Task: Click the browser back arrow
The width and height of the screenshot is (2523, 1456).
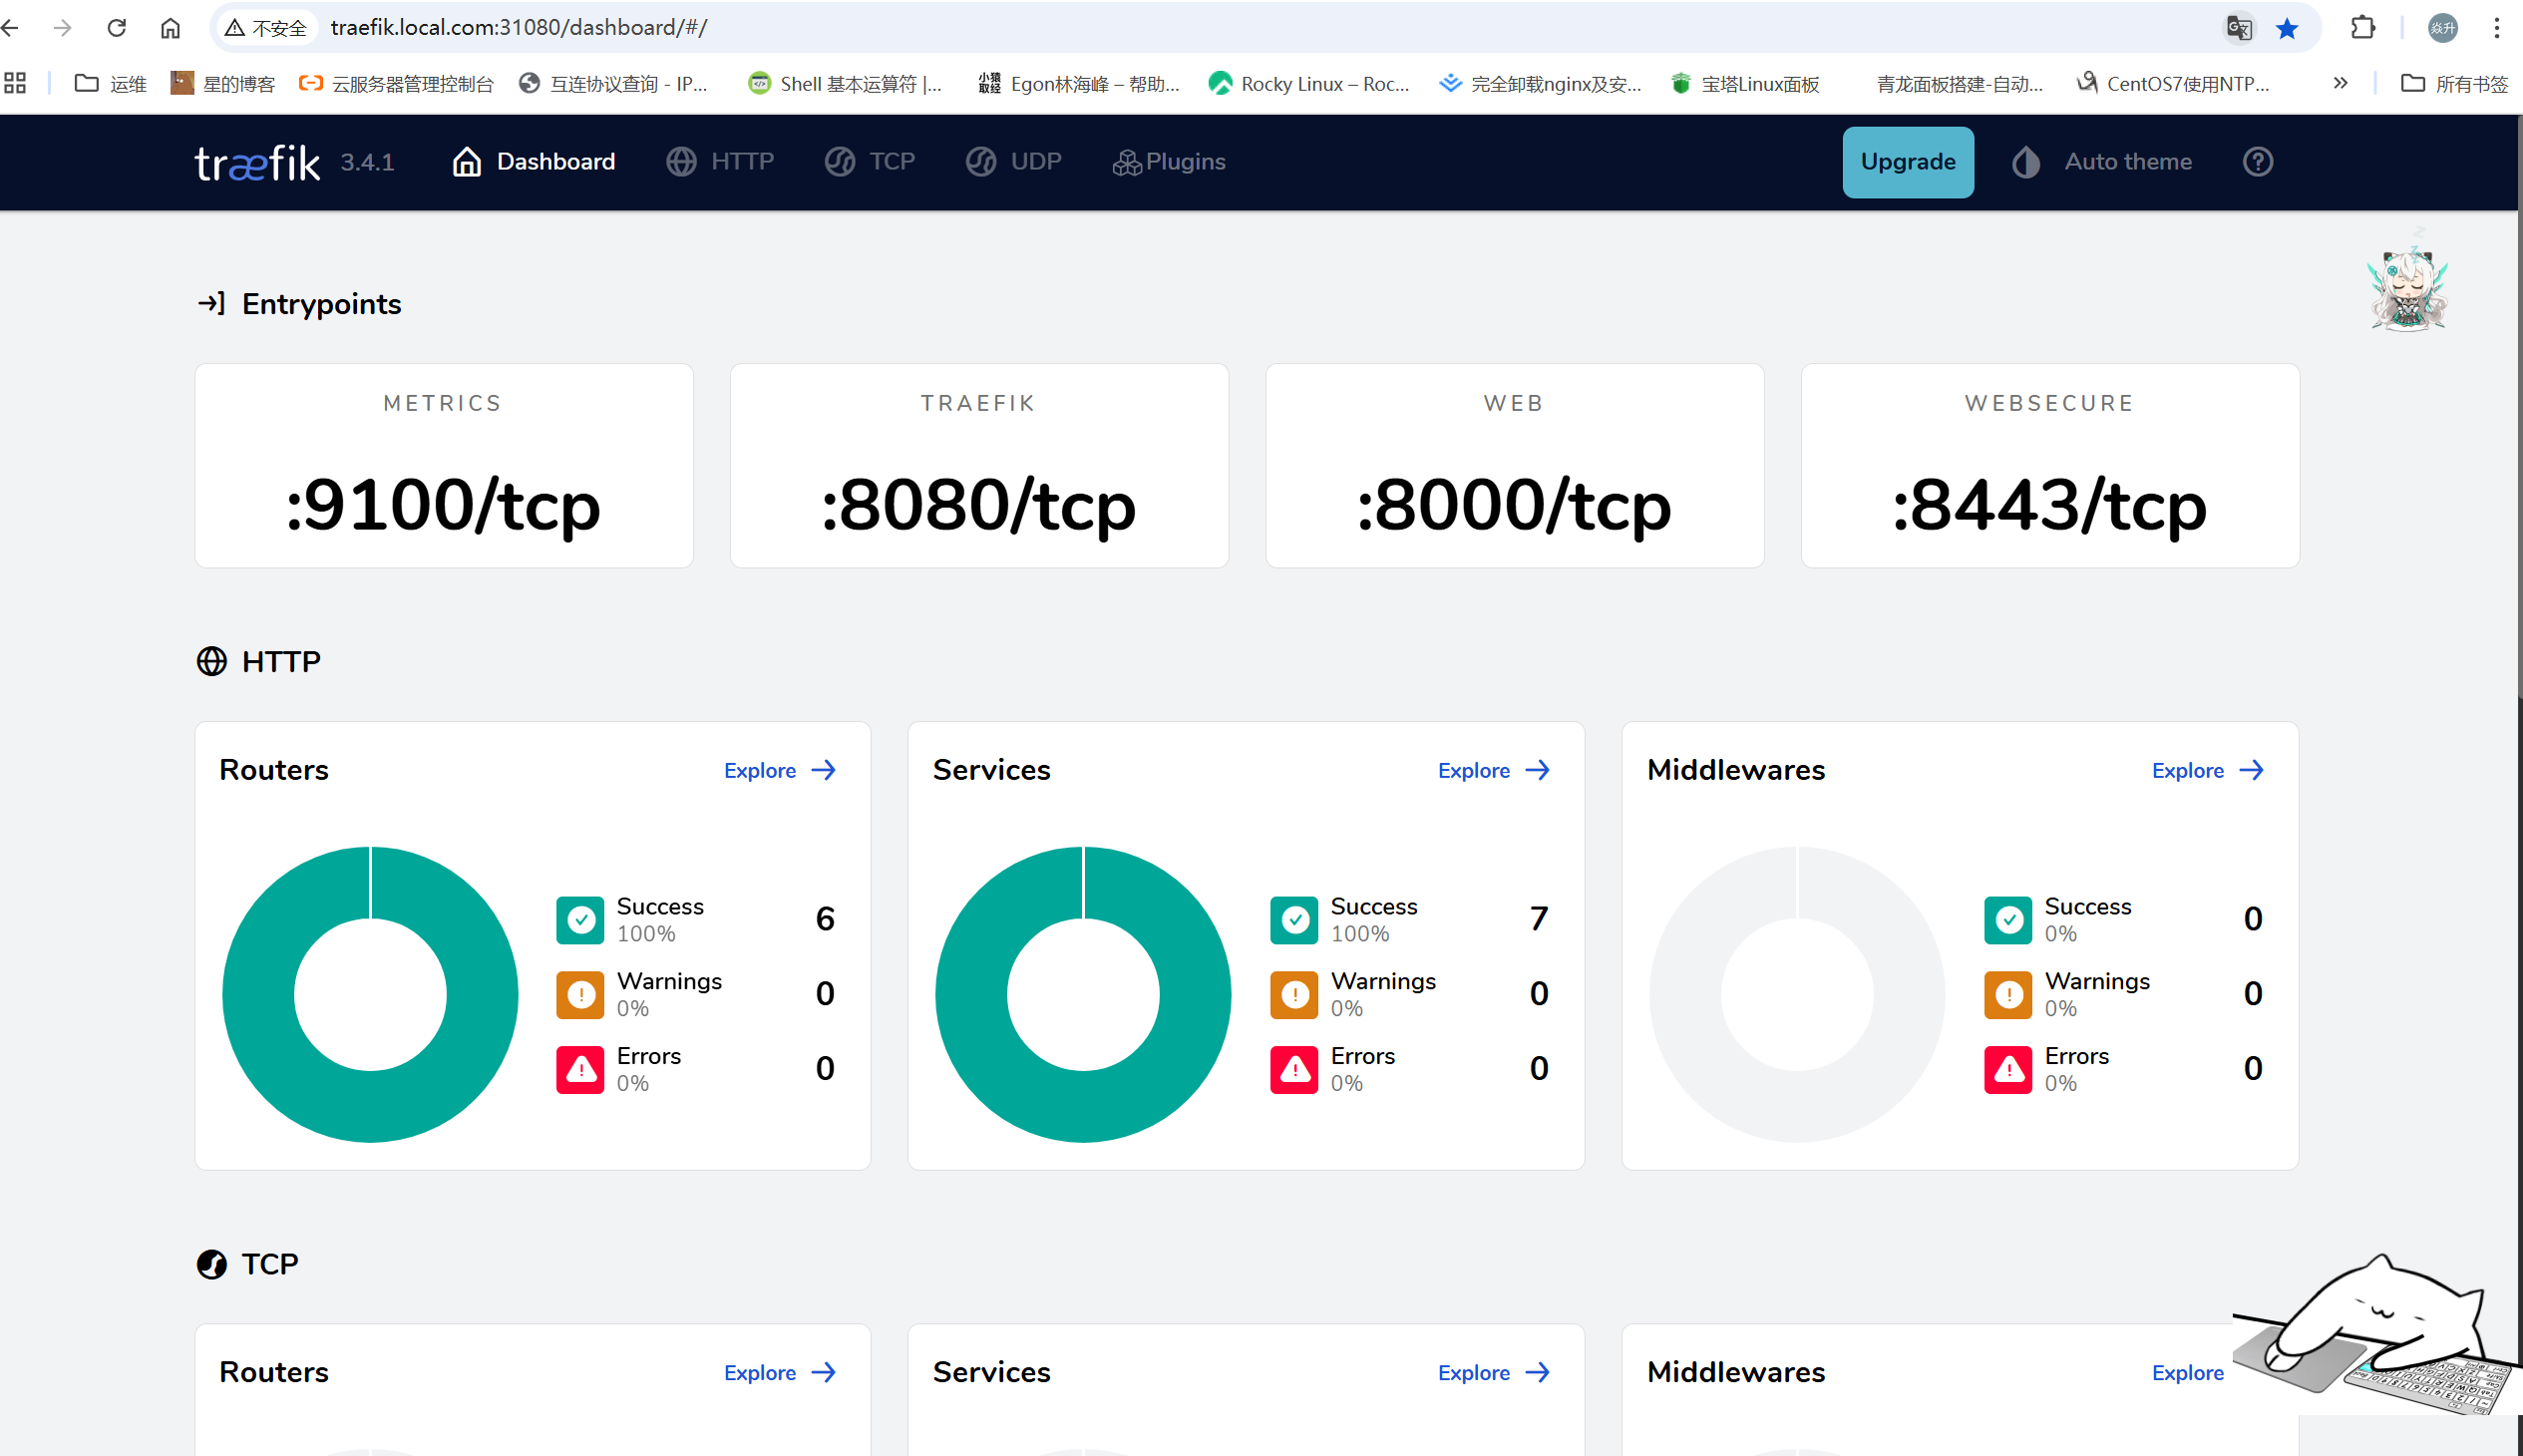Action: (11, 28)
